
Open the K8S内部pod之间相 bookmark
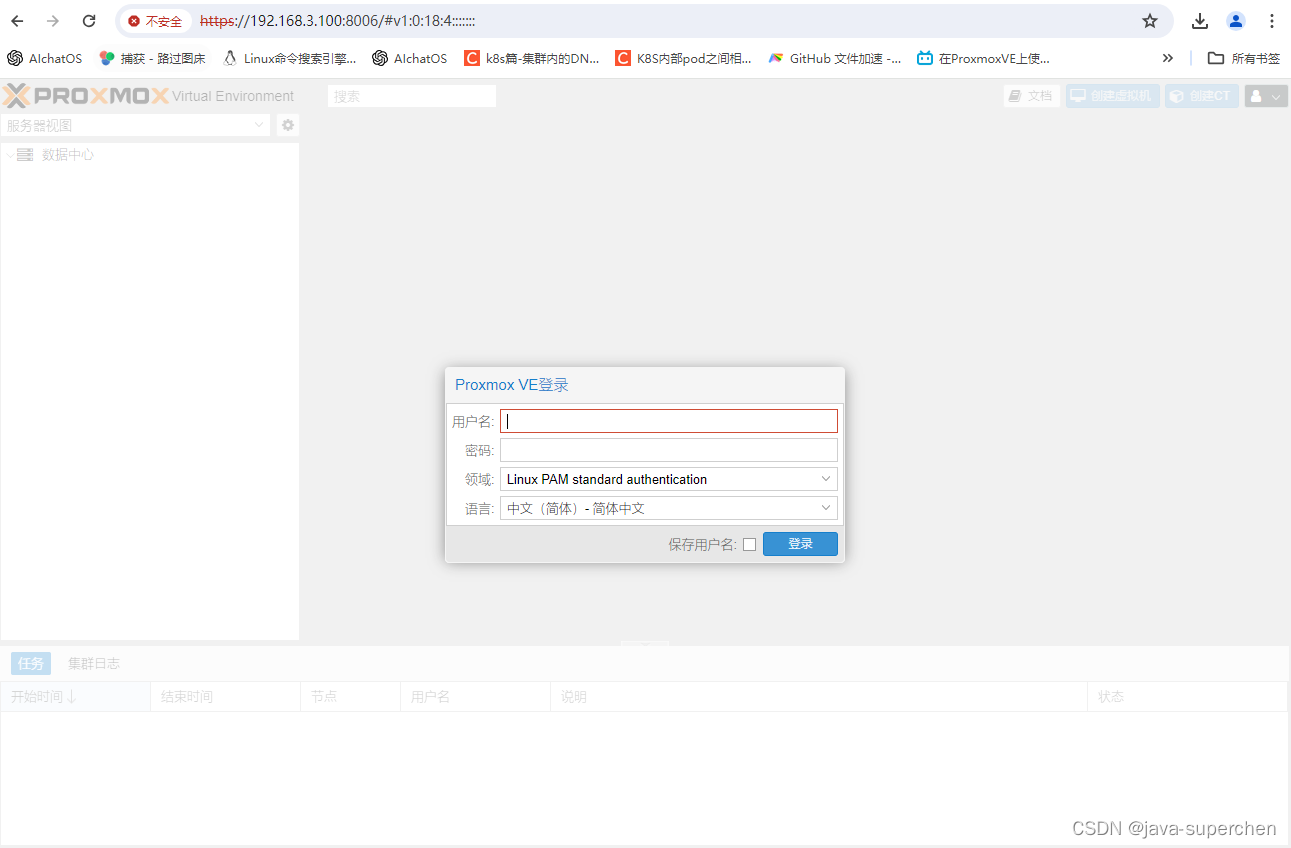[683, 58]
